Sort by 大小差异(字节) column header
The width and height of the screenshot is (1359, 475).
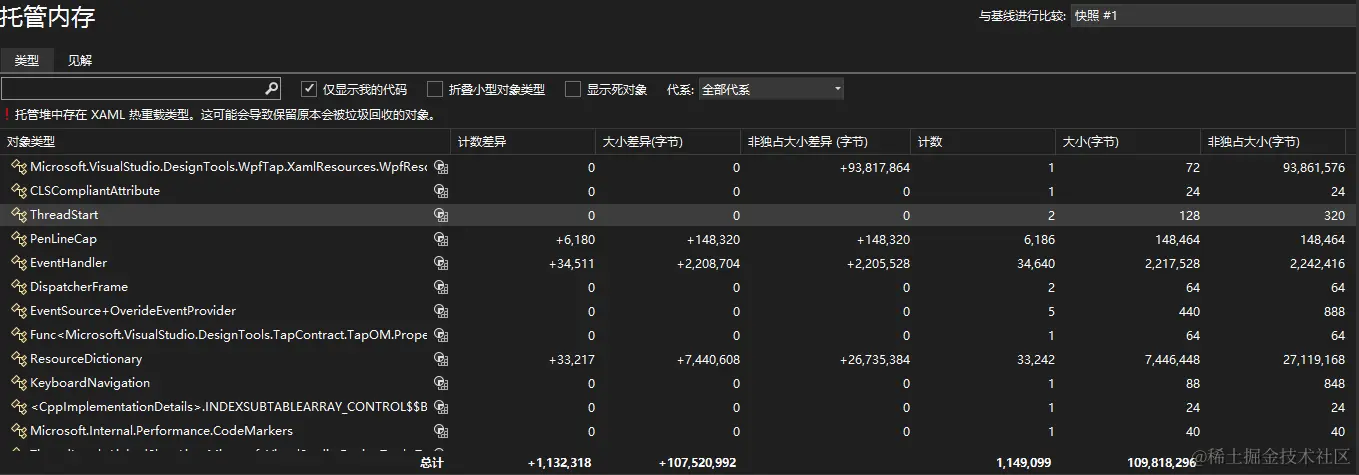pyautogui.click(x=668, y=142)
